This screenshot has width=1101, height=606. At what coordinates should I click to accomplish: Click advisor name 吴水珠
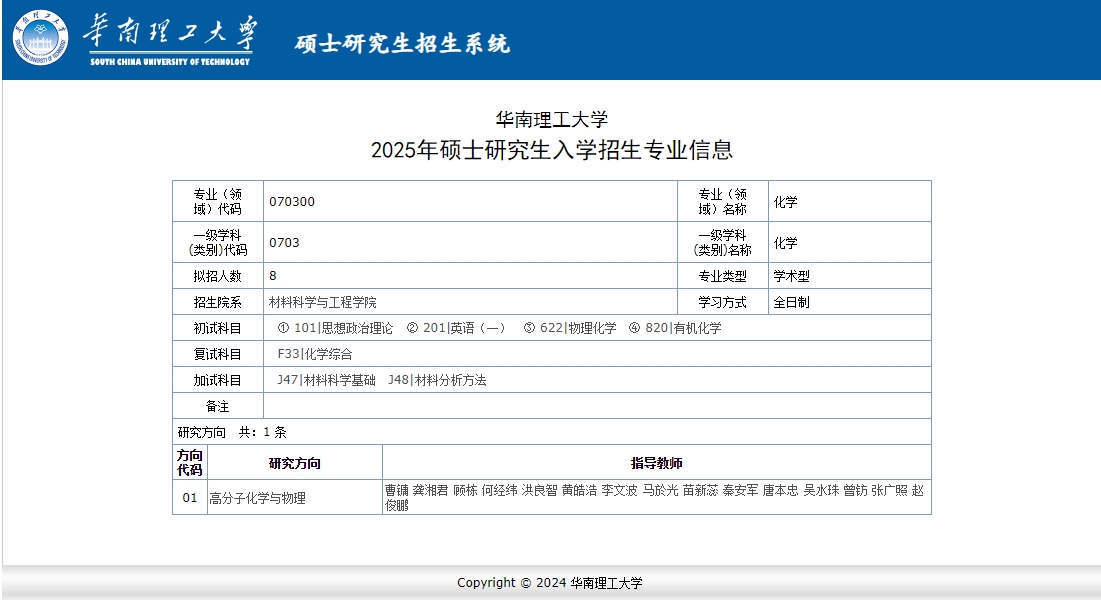click(x=821, y=490)
